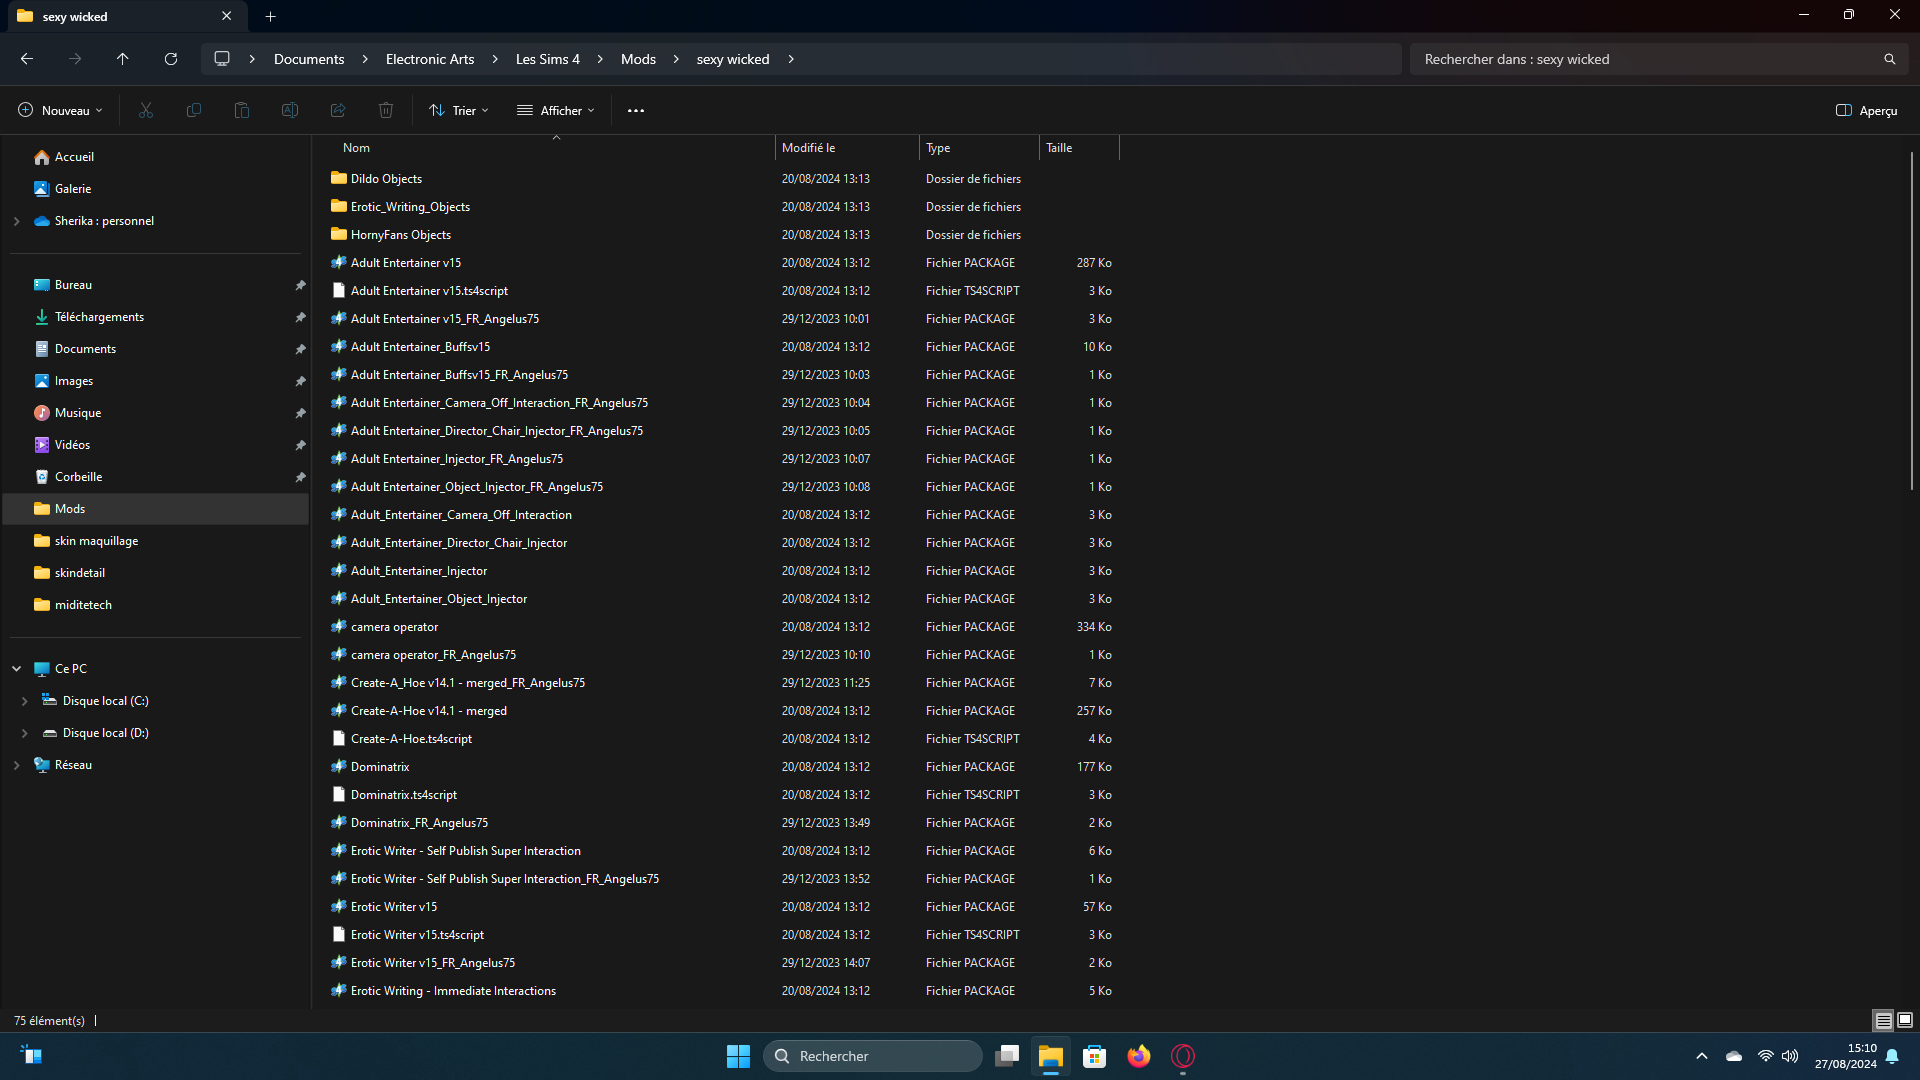Click the volume speaker tray icon
Screen dimensions: 1920x1080
(1790, 1056)
